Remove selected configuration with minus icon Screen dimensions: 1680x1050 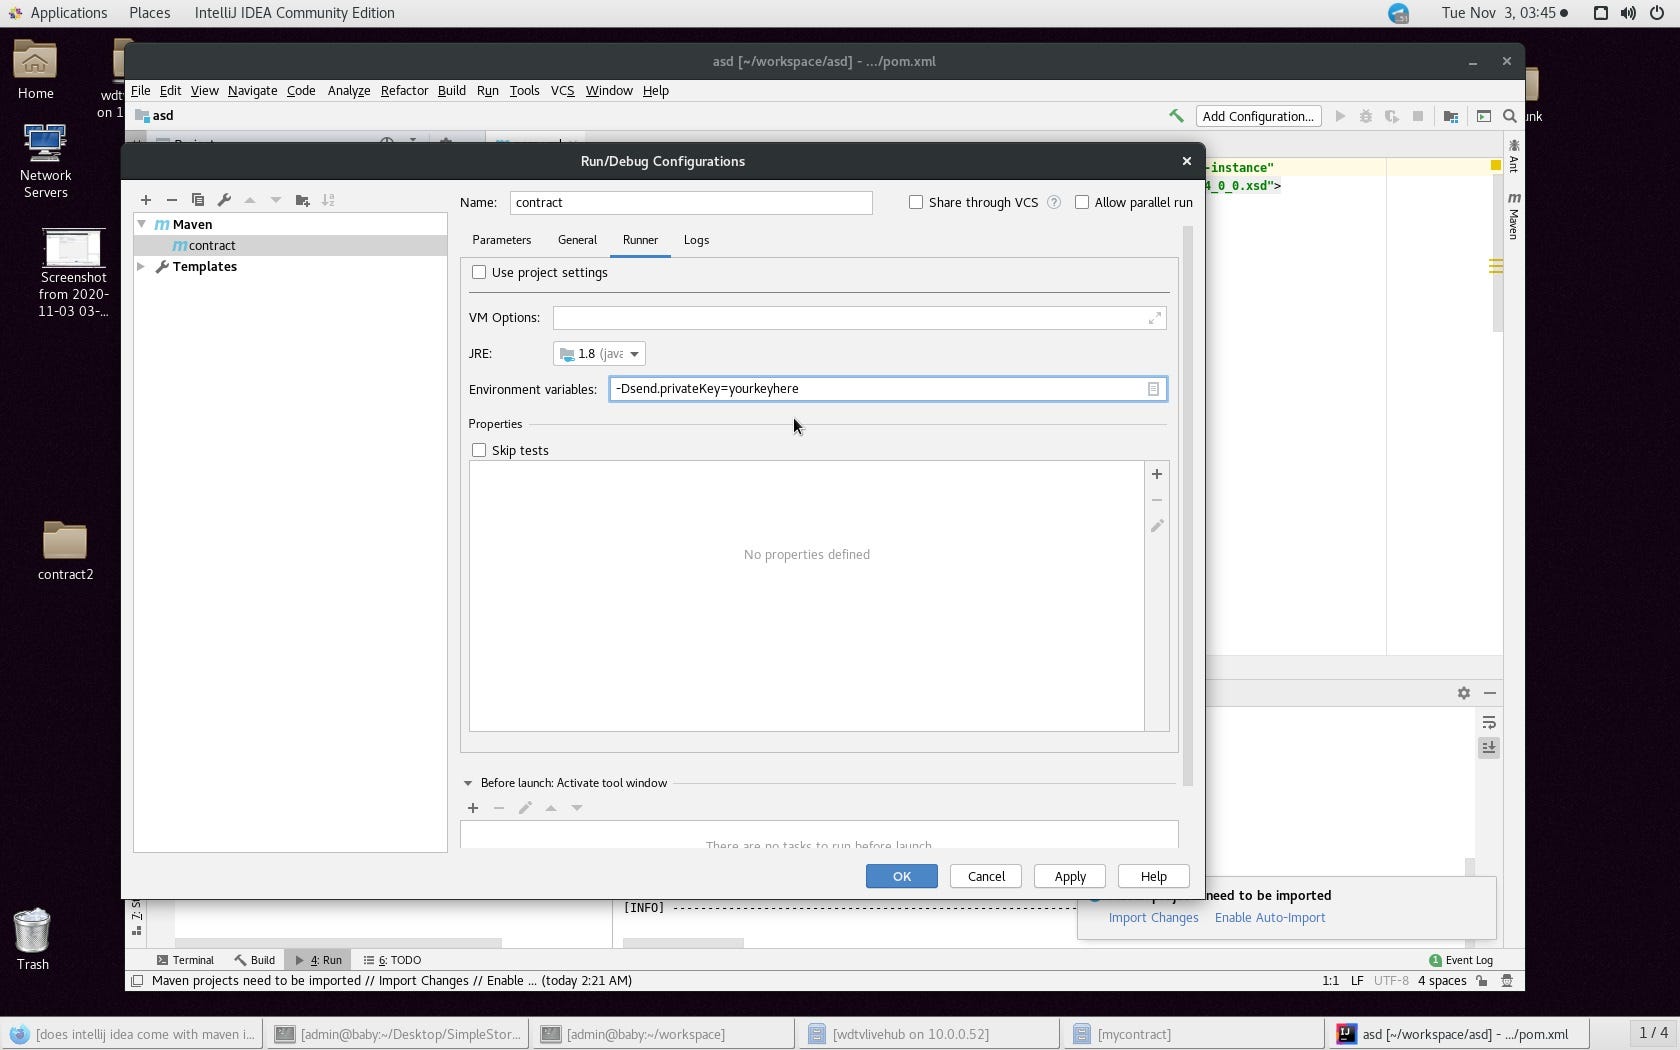tap(172, 200)
